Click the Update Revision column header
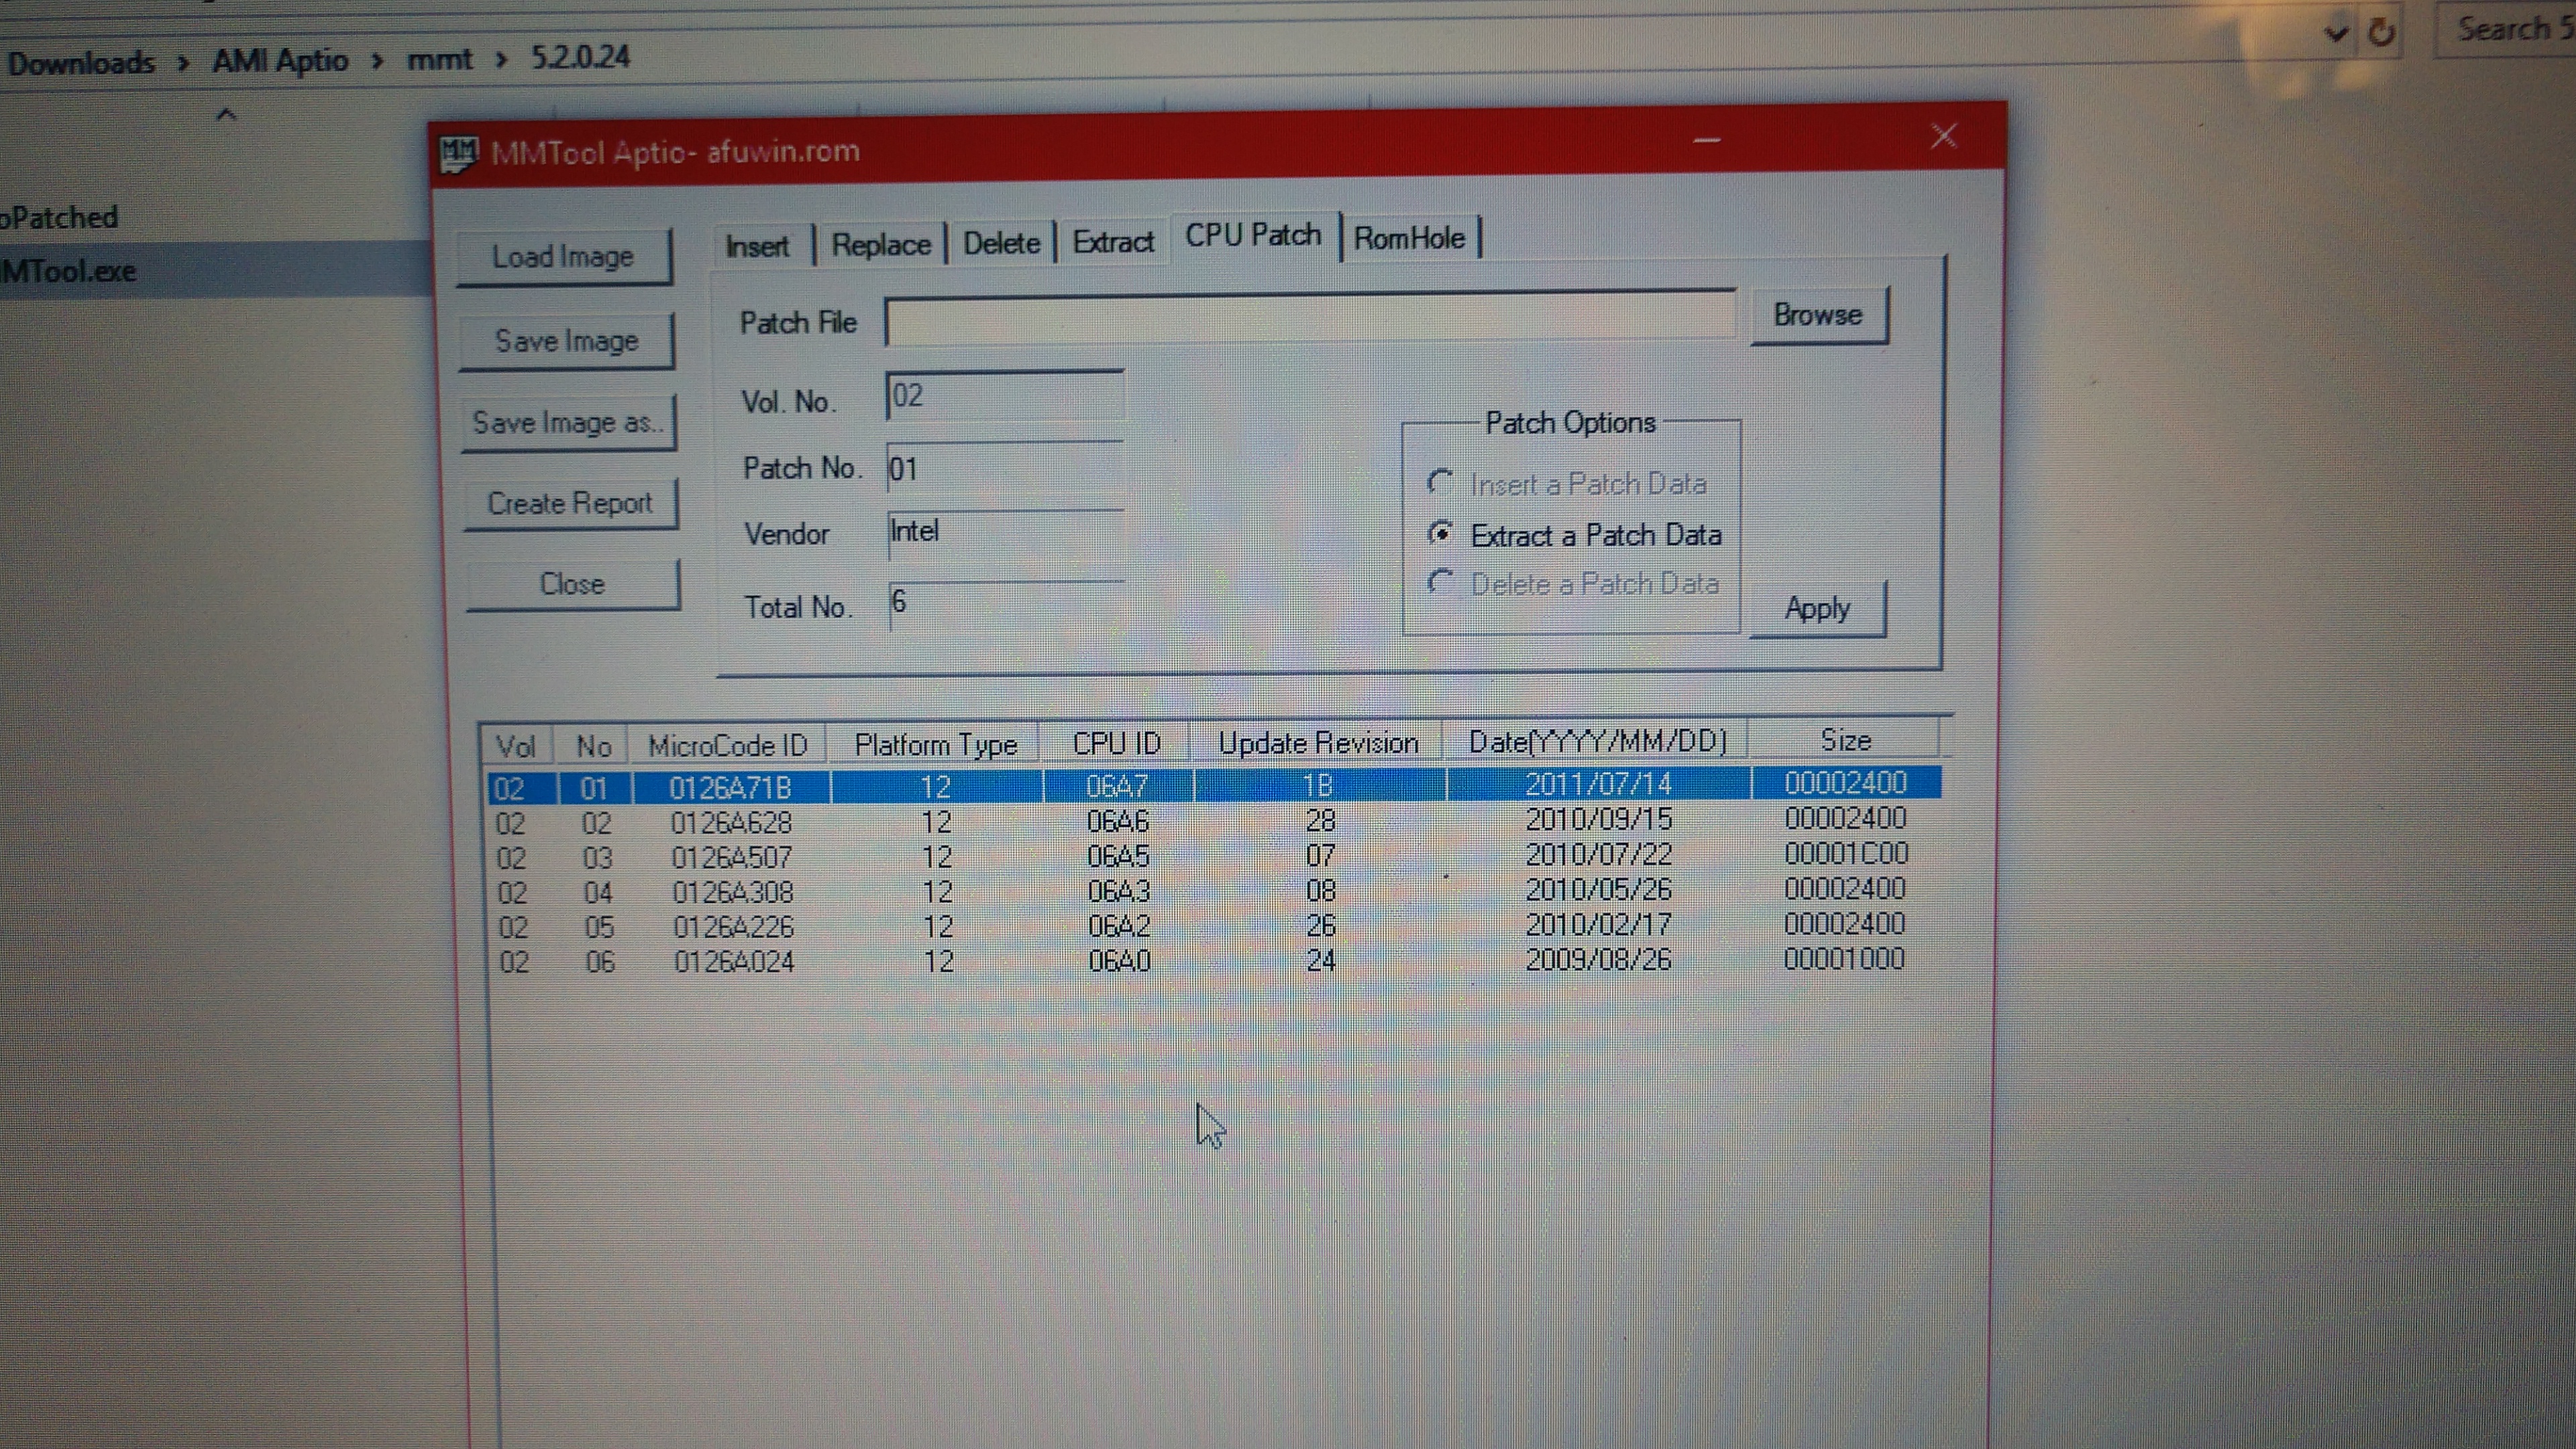Screen dimensions: 2576x1449 (1318, 743)
